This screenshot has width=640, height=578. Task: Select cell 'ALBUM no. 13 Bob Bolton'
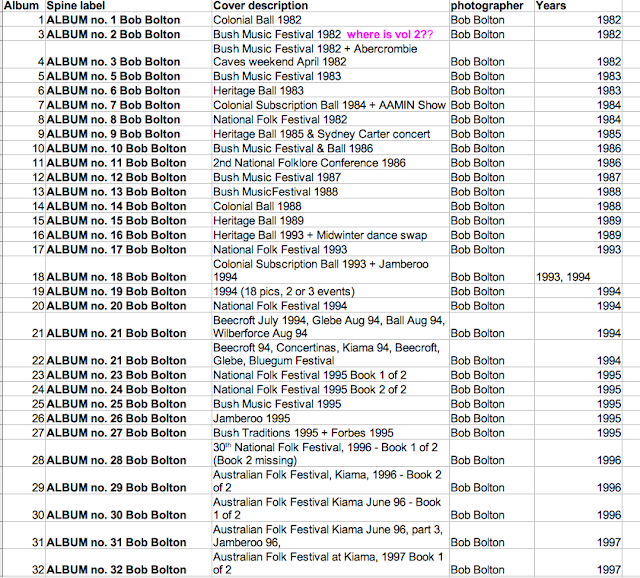point(128,191)
